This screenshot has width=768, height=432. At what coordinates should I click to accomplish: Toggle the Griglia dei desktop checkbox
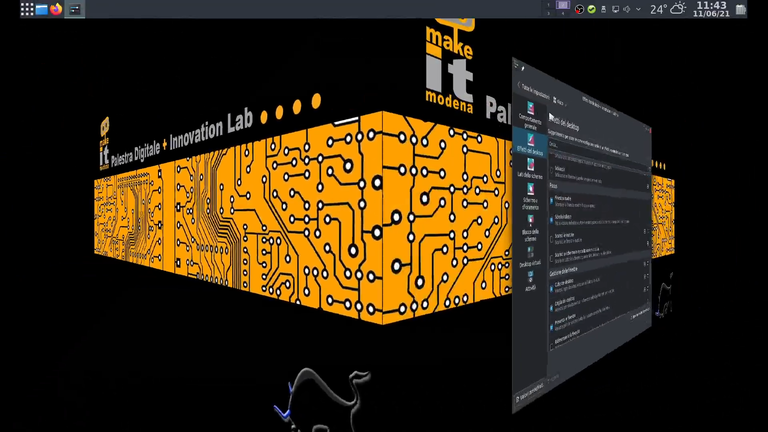552,301
